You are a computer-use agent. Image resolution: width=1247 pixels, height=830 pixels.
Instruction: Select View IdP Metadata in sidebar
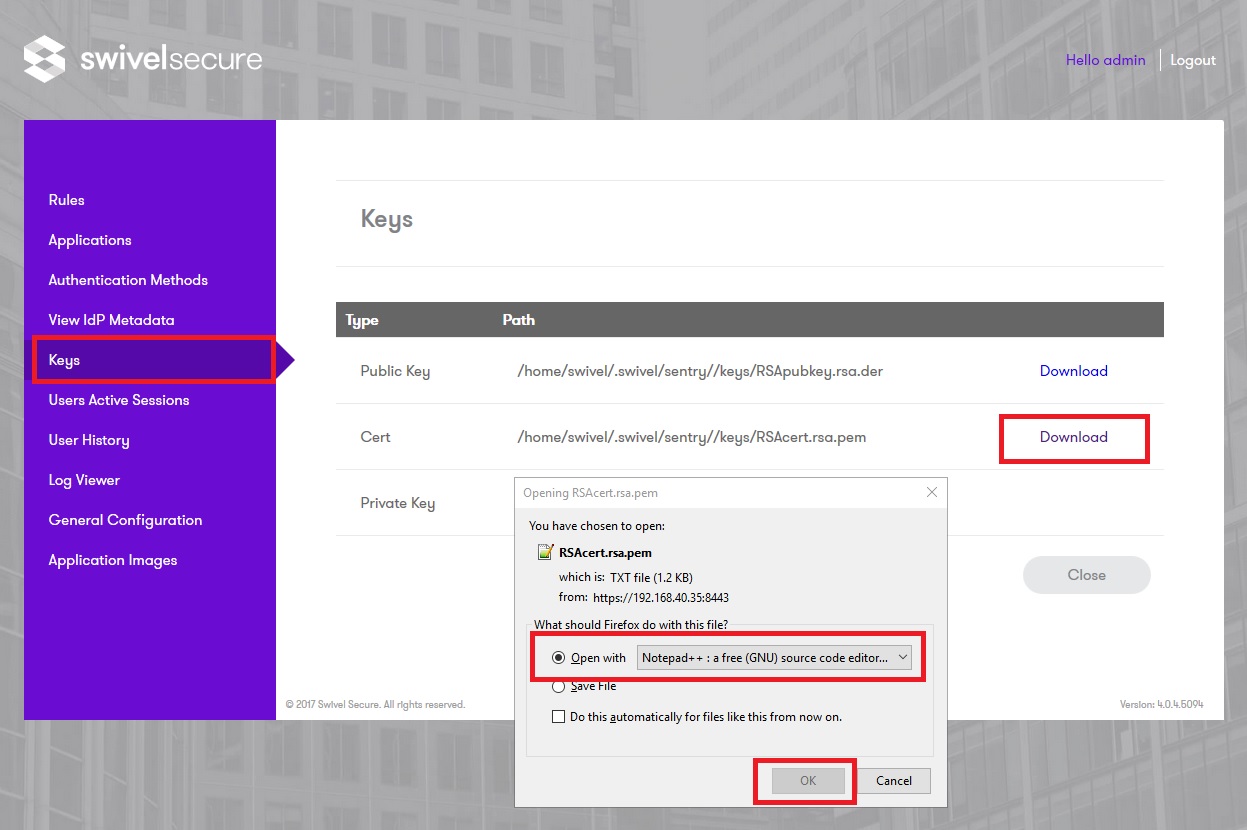(111, 320)
